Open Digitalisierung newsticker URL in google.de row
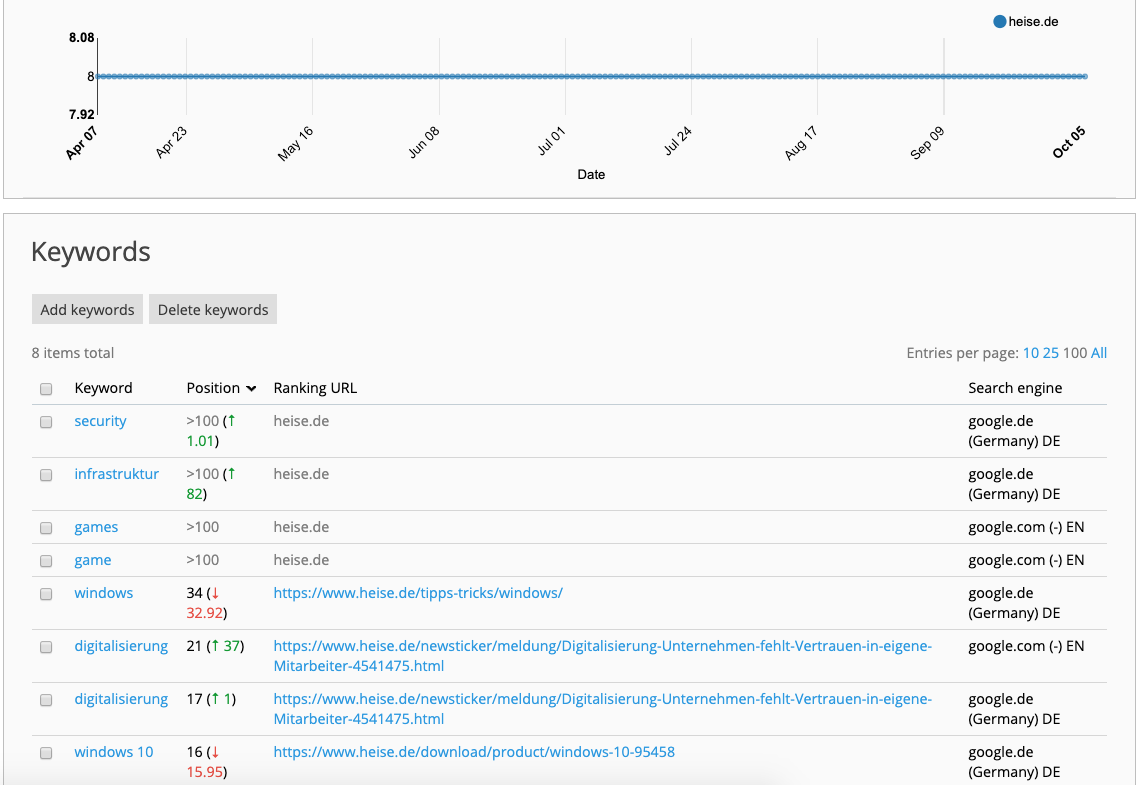Screen dimensions: 1138x785 click(x=602, y=709)
